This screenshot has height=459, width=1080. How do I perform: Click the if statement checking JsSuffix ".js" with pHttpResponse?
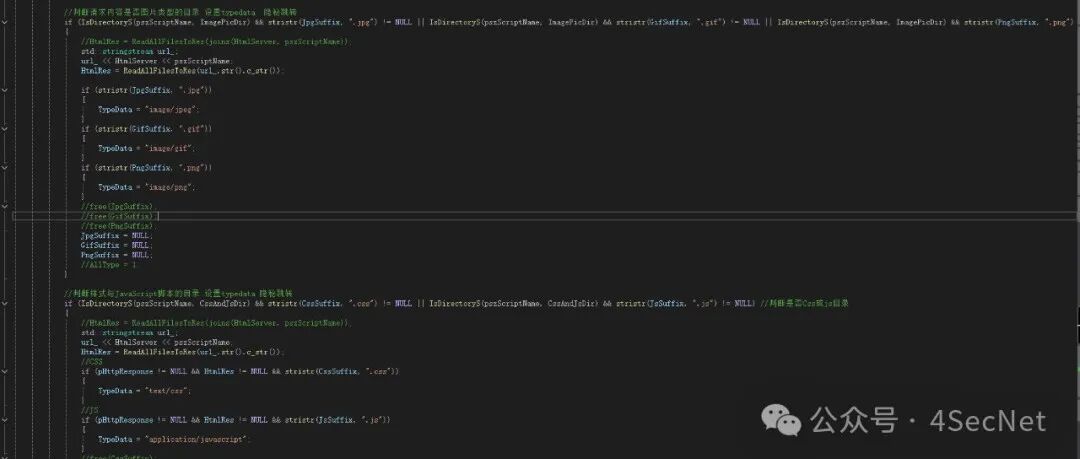coord(236,419)
